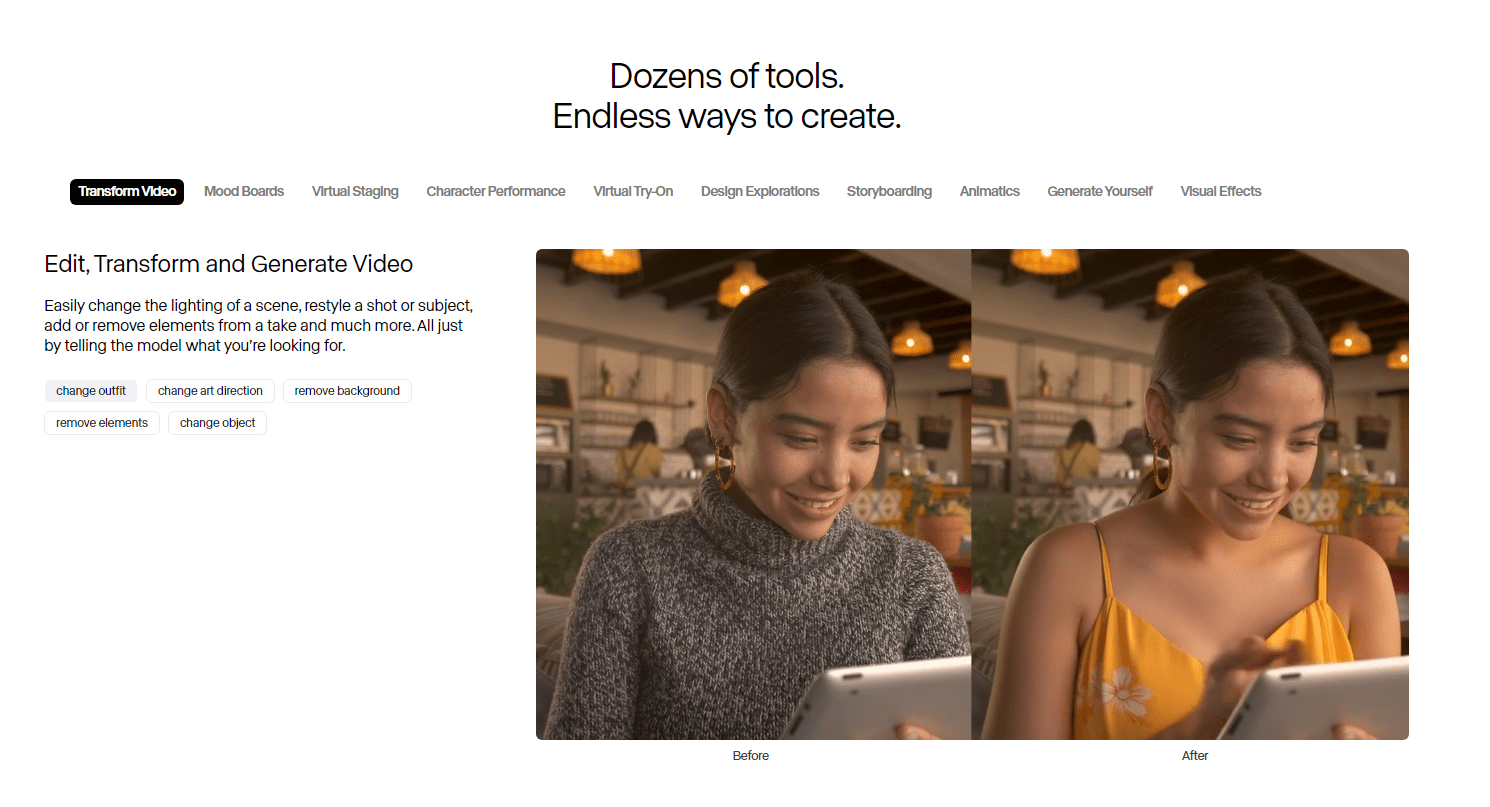Select the Transform Video tab
The width and height of the screenshot is (1490, 807).
pos(127,191)
